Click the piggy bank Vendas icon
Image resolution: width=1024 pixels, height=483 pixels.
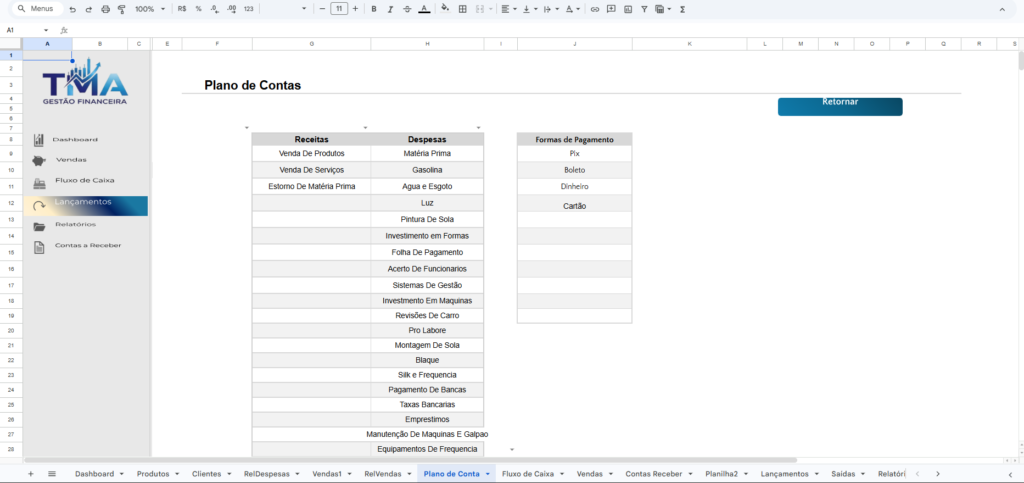[39, 160]
